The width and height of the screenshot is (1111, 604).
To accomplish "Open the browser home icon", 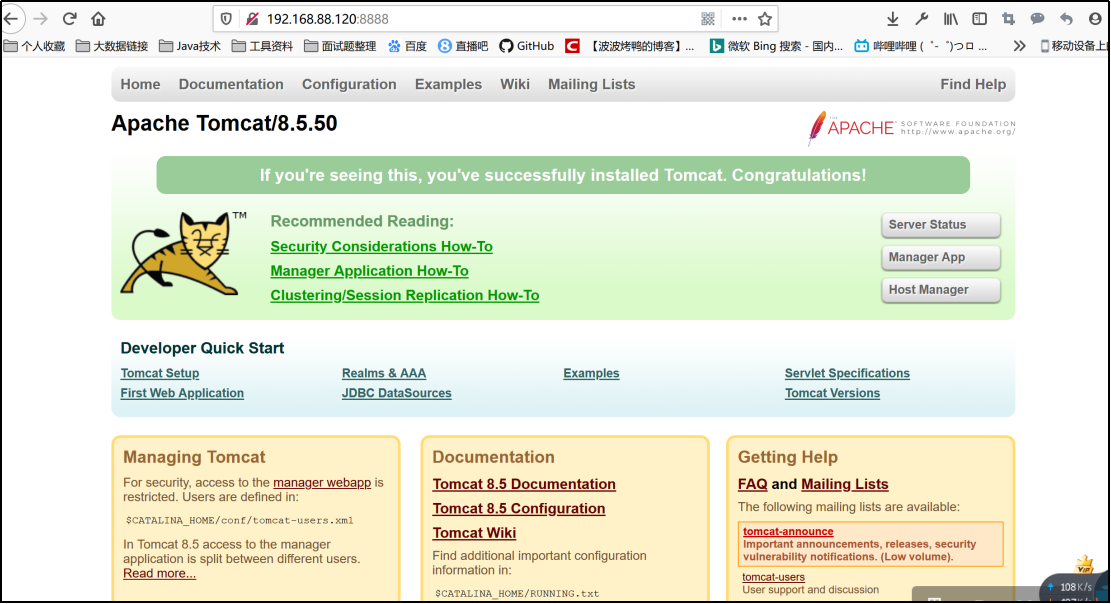I will tap(98, 18).
